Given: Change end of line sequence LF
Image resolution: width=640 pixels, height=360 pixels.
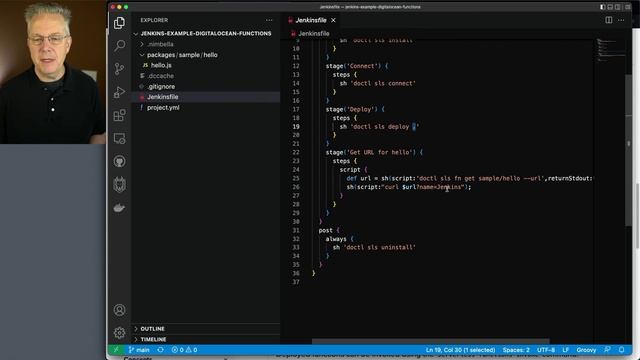Looking at the screenshot, I should 565,350.
